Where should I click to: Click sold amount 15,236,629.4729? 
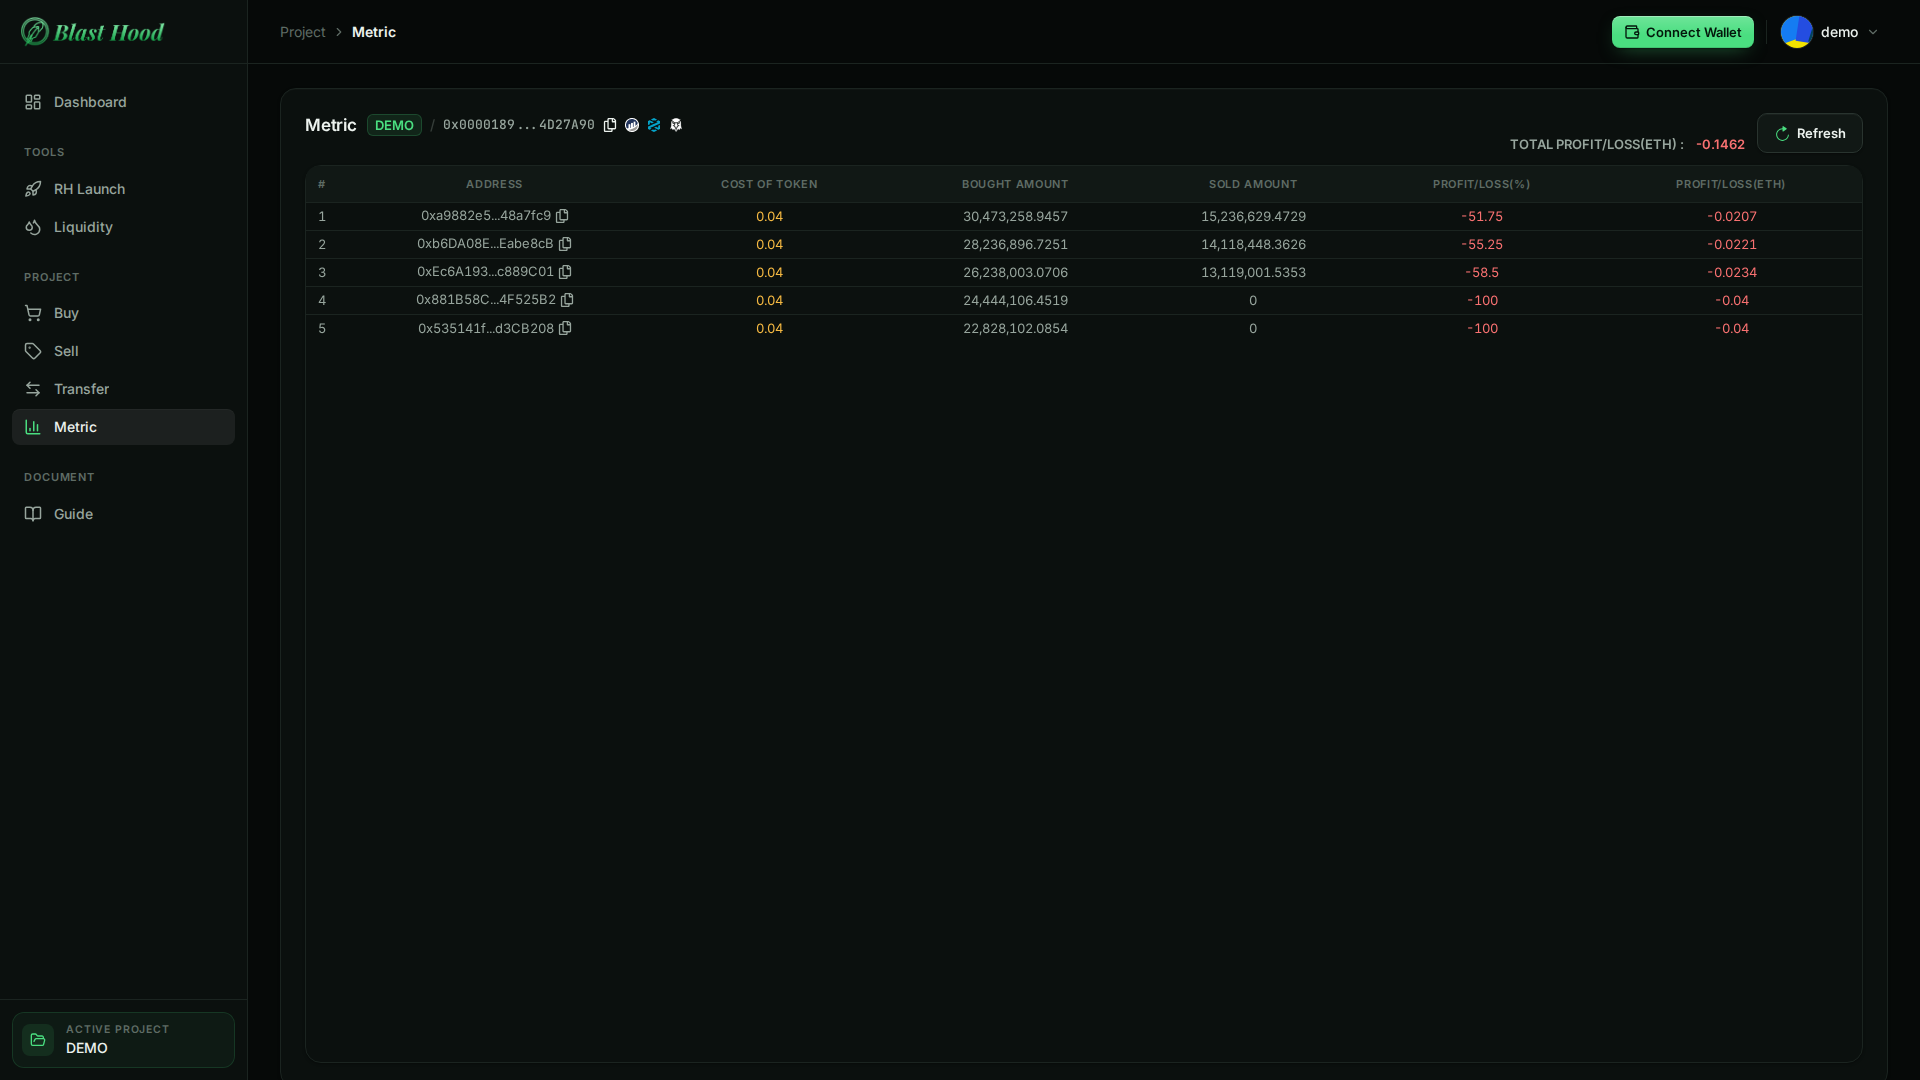1253,216
